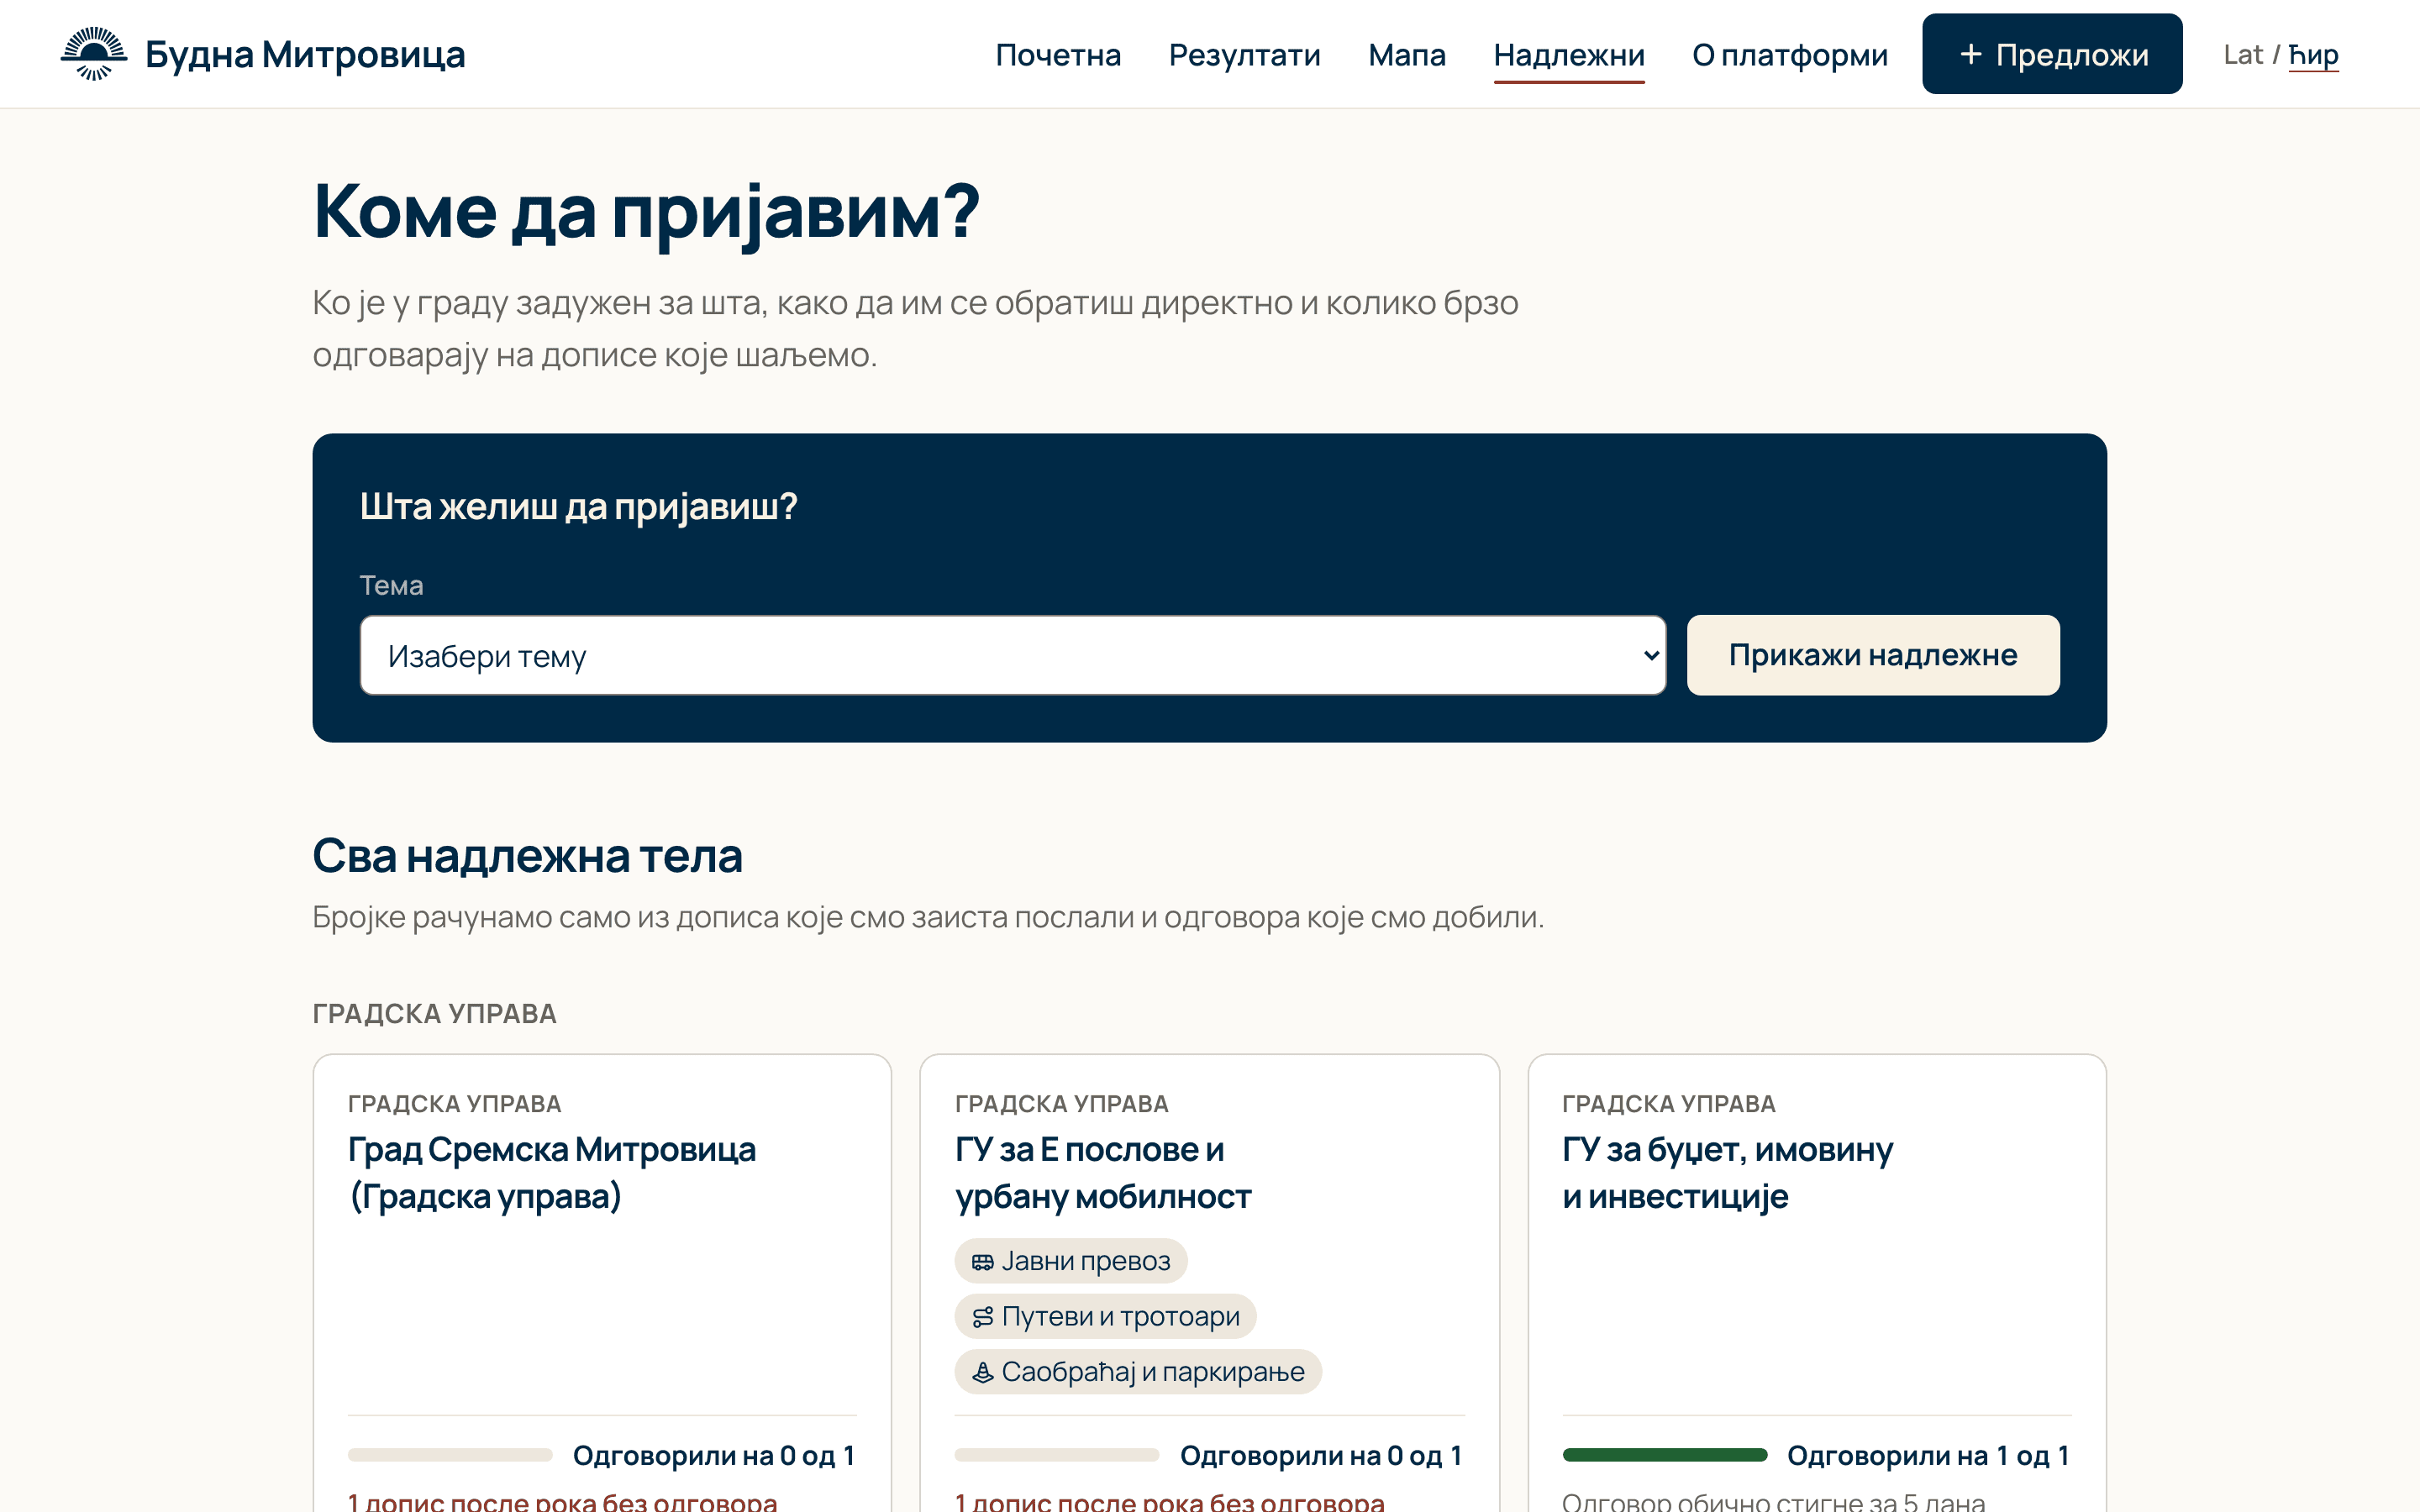Viewport: 2420px width, 1512px height.
Task: Open ГУ за буџет, имовину и инвестиције card
Action: click(x=1816, y=1283)
